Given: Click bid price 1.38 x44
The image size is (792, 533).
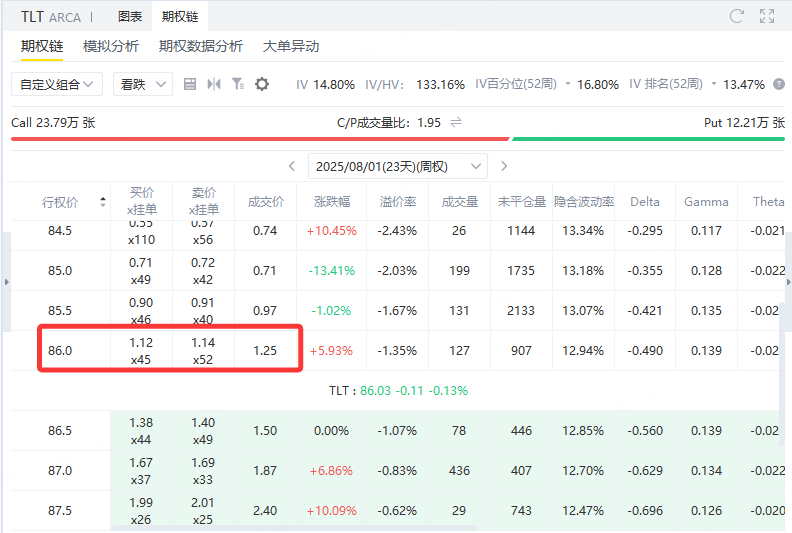Looking at the screenshot, I should [x=141, y=431].
